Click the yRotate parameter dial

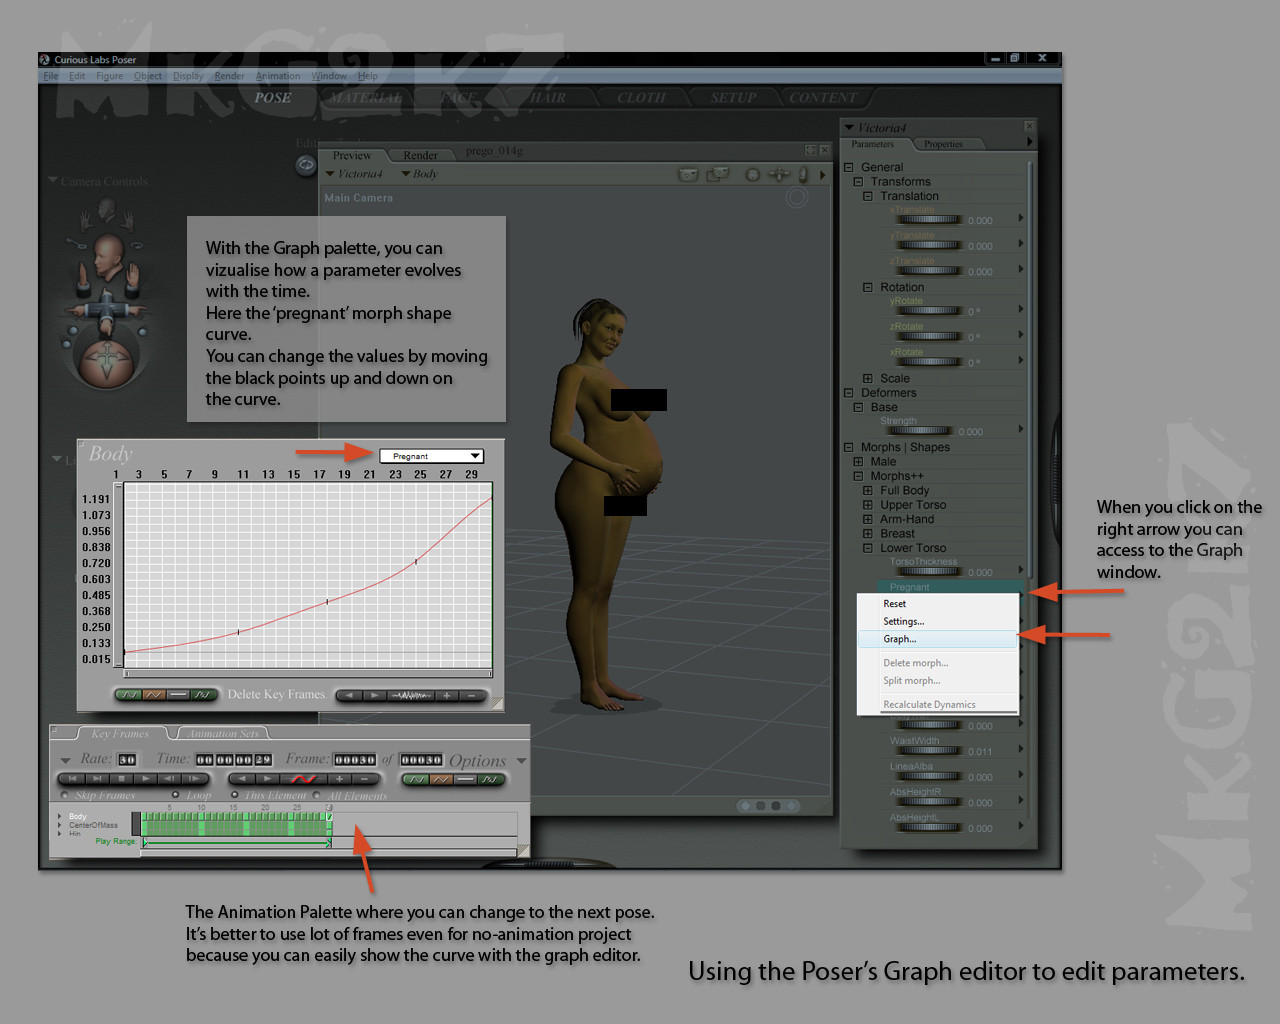coord(928,311)
